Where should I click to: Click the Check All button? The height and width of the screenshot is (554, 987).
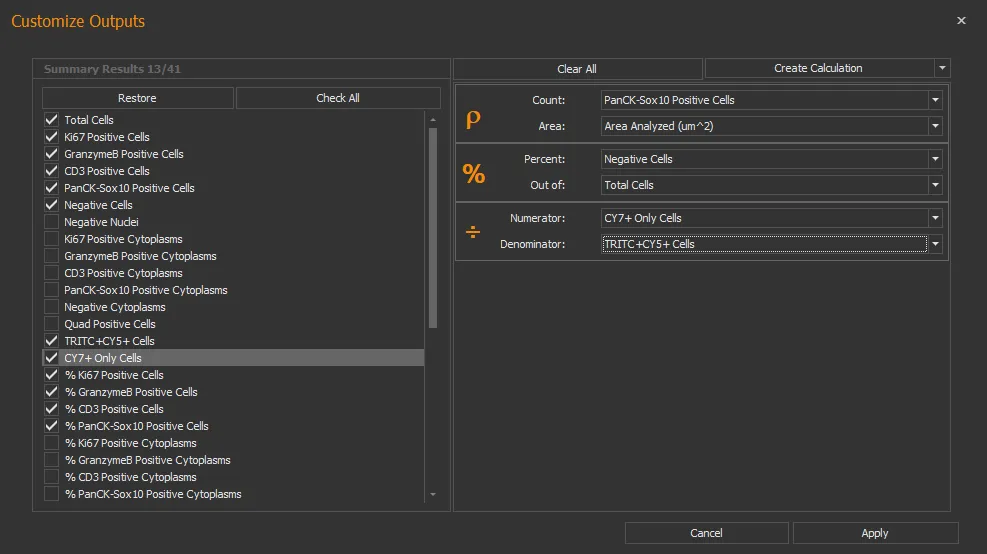click(338, 98)
